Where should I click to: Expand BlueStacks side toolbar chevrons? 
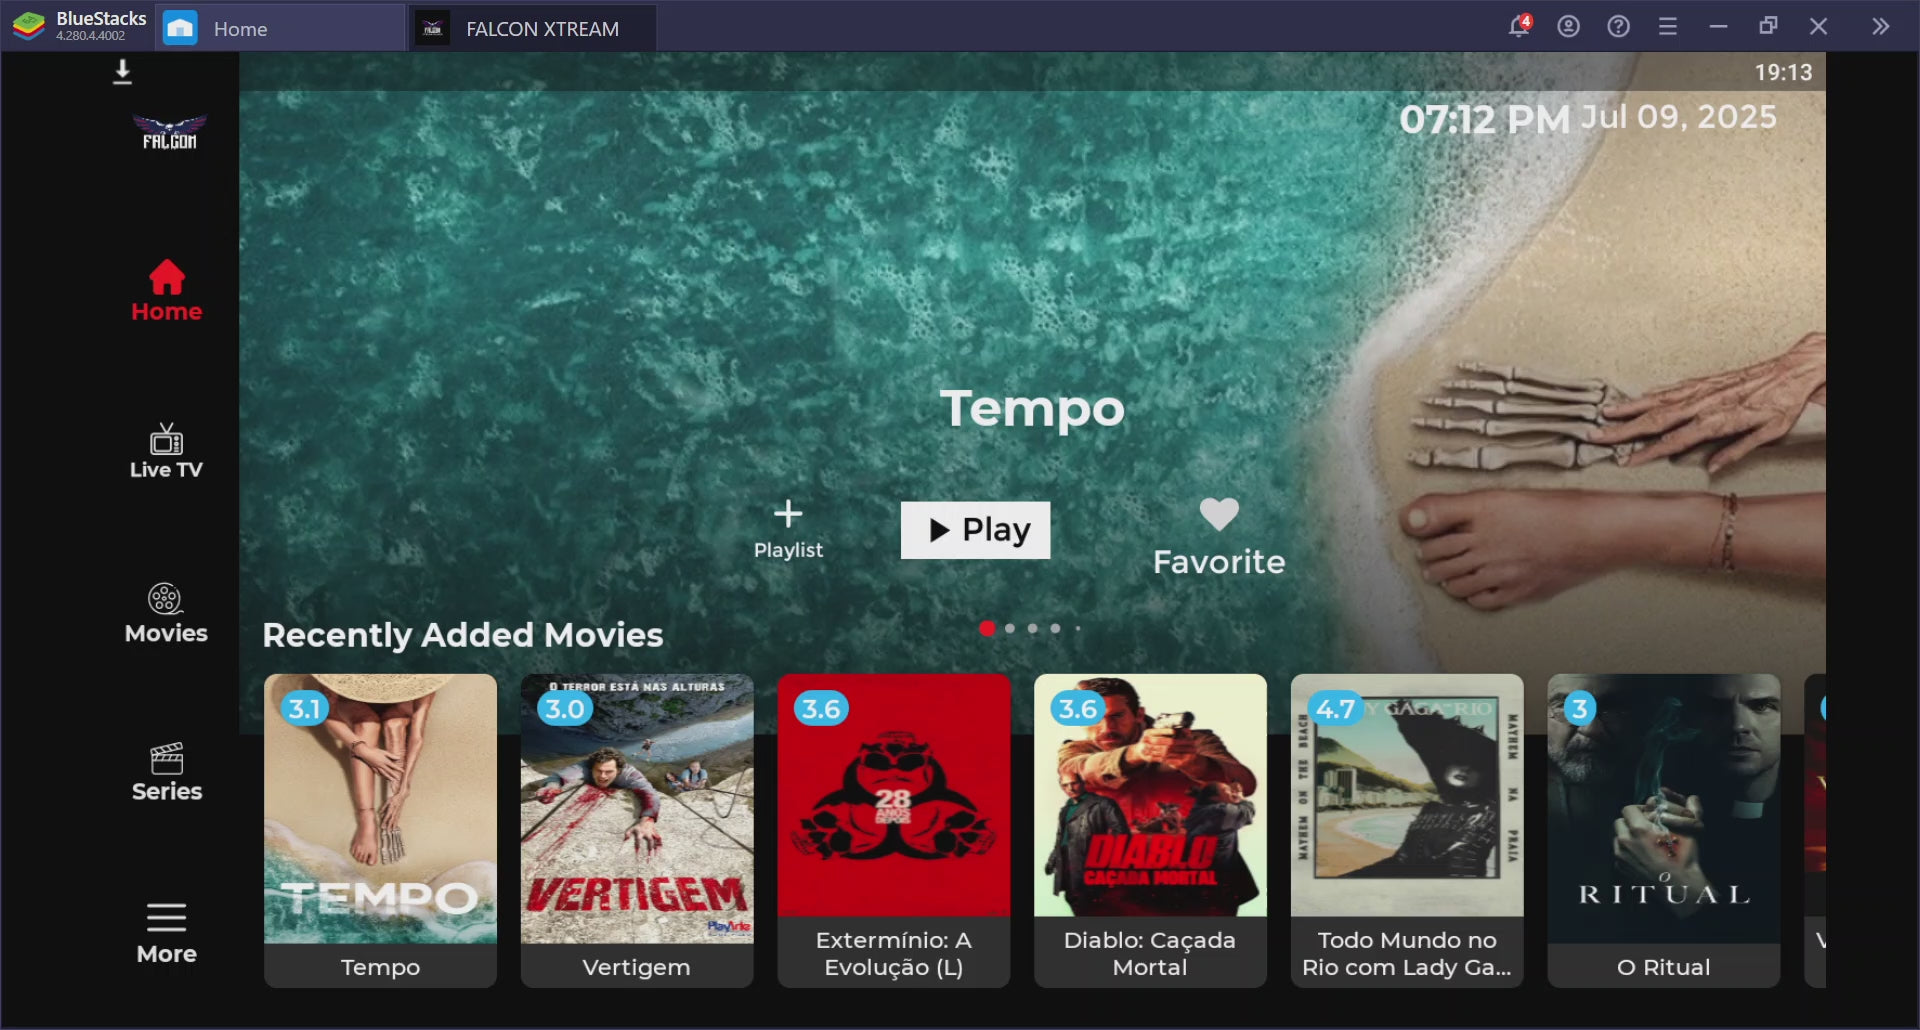[1880, 27]
